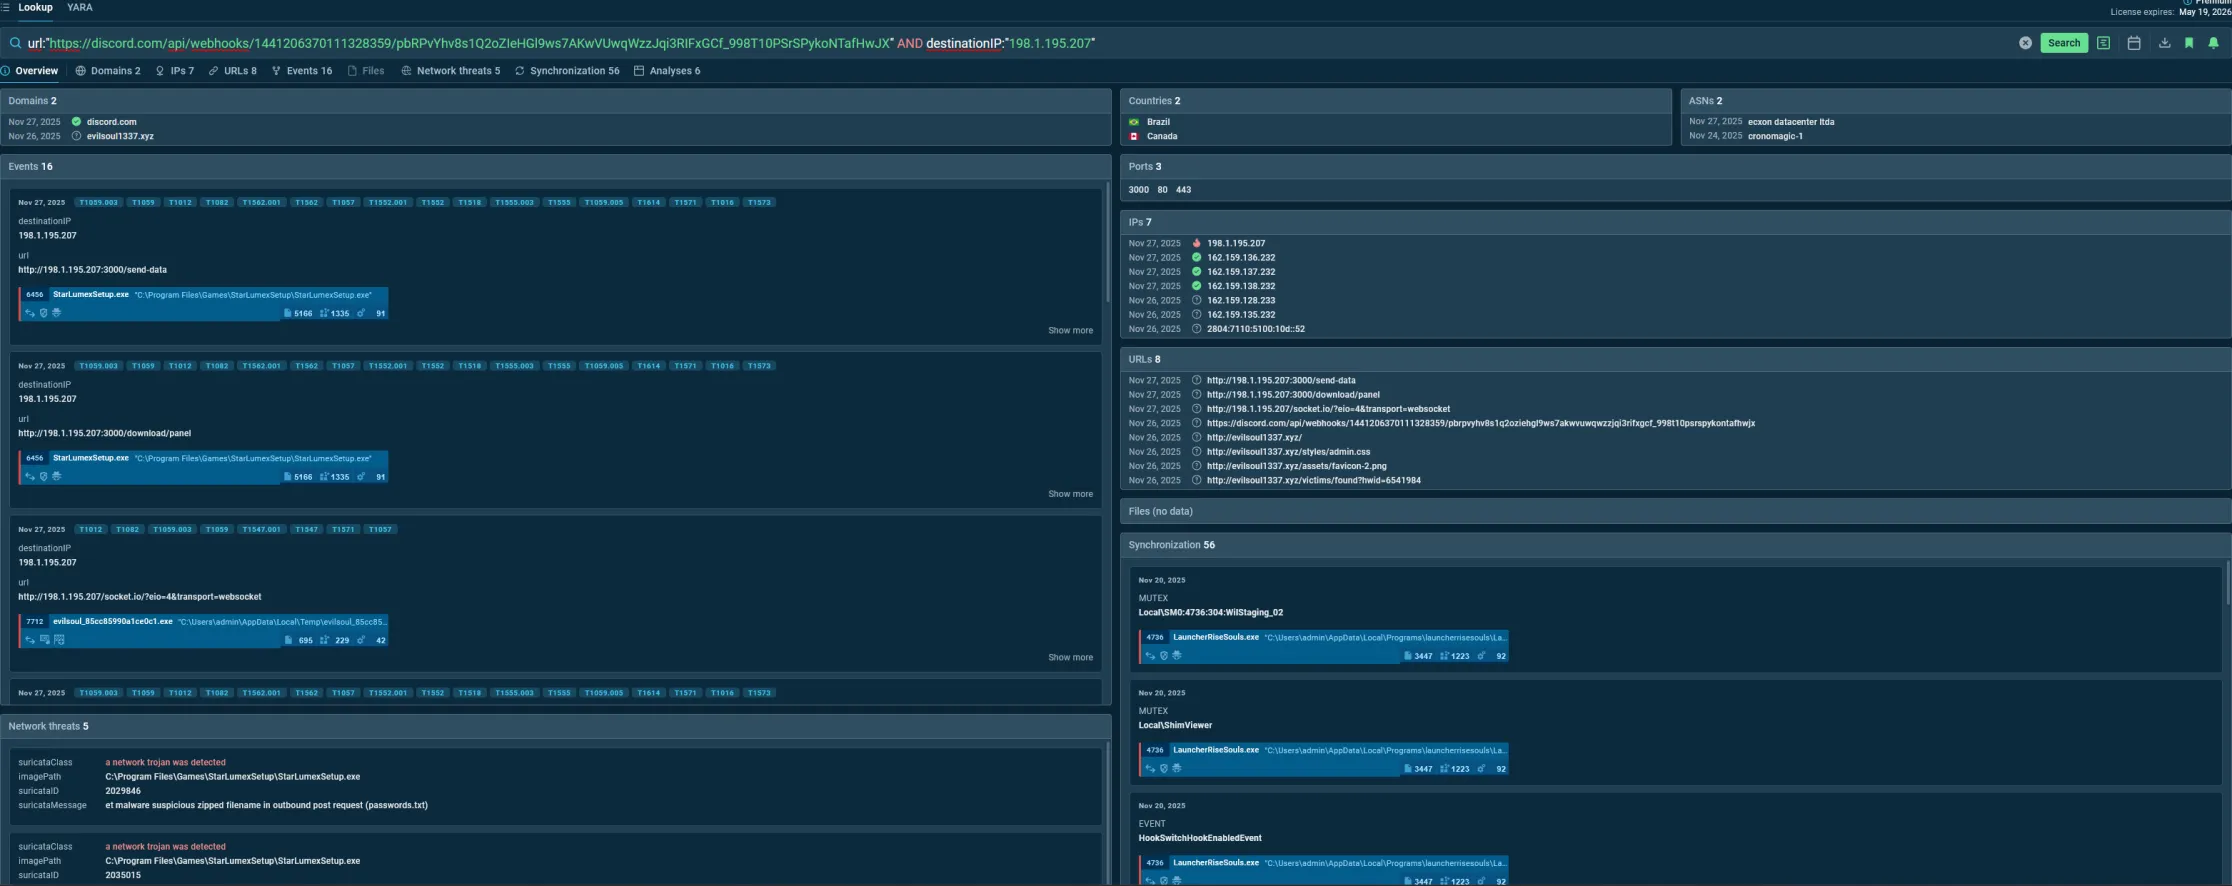2232x886 pixels.
Task: Go to the URLs 8 tab
Action: [x=233, y=71]
